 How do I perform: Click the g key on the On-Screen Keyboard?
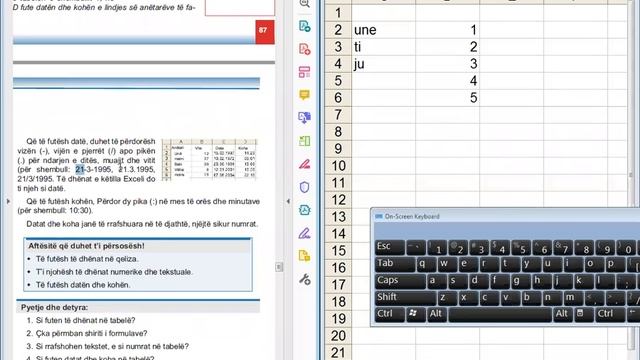click(x=520, y=281)
